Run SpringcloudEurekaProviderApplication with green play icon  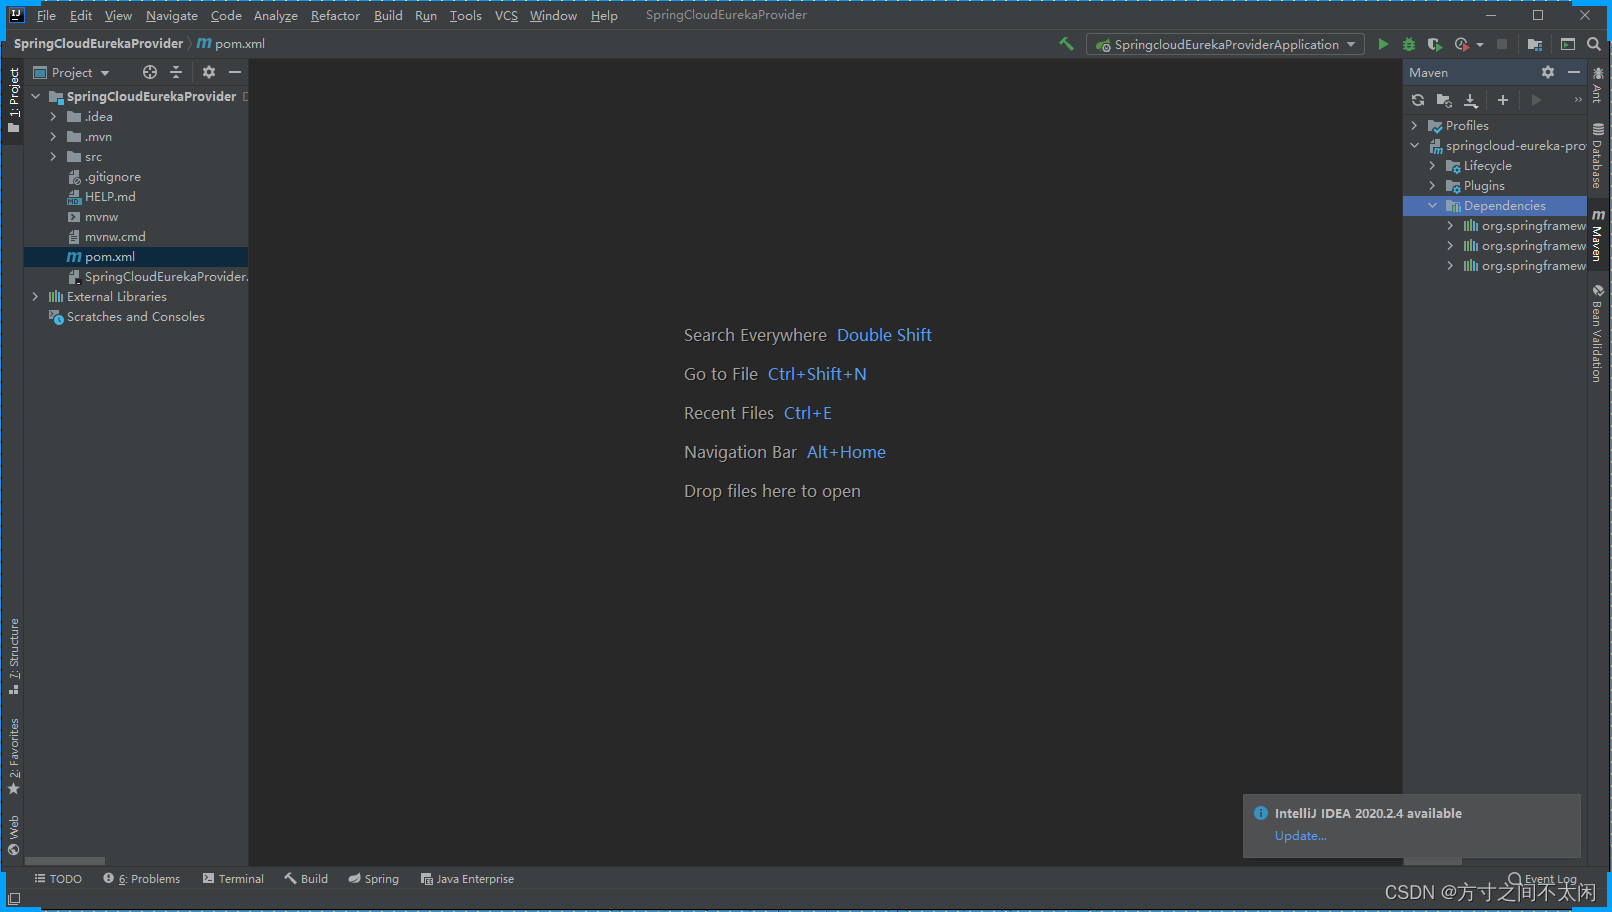pyautogui.click(x=1383, y=44)
